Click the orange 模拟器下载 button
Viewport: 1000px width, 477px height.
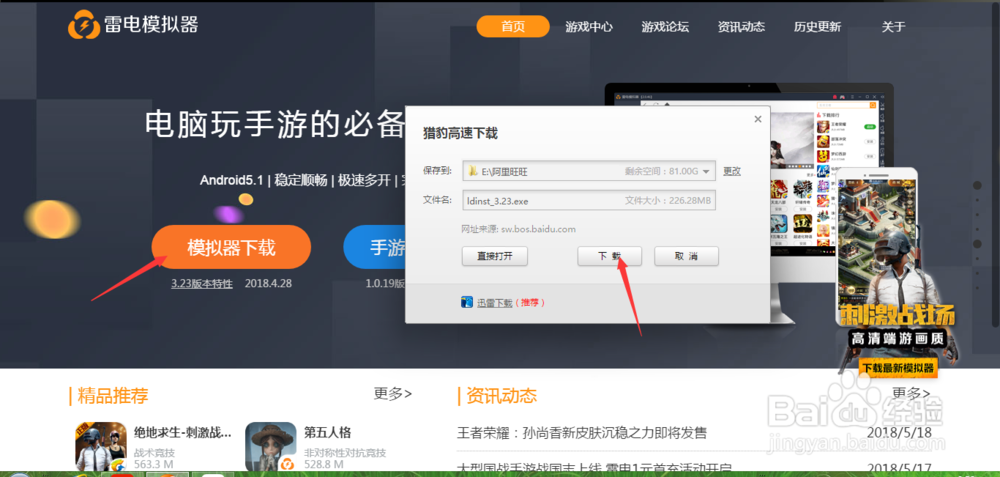(231, 247)
